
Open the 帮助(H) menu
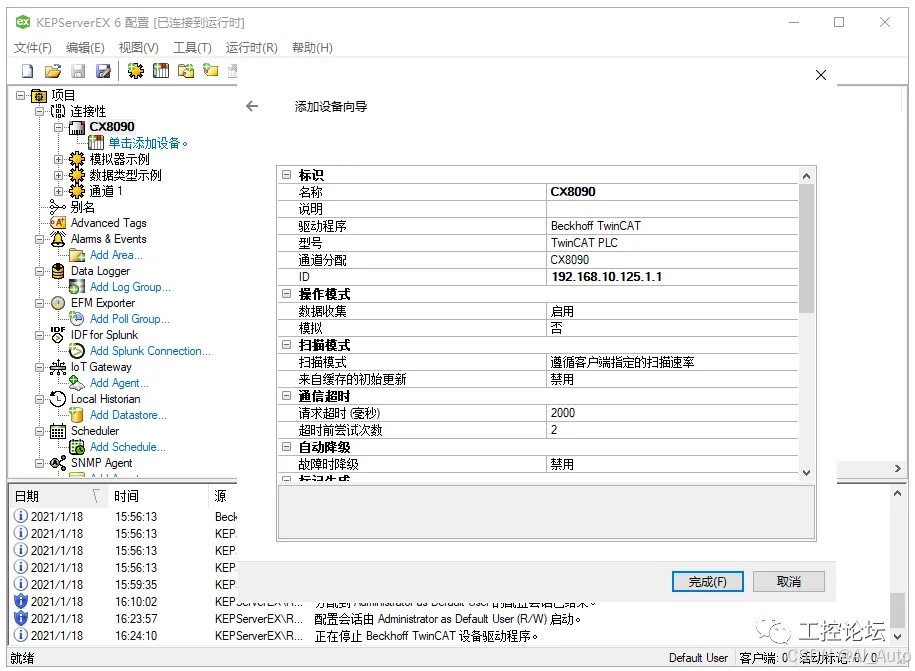pos(312,48)
